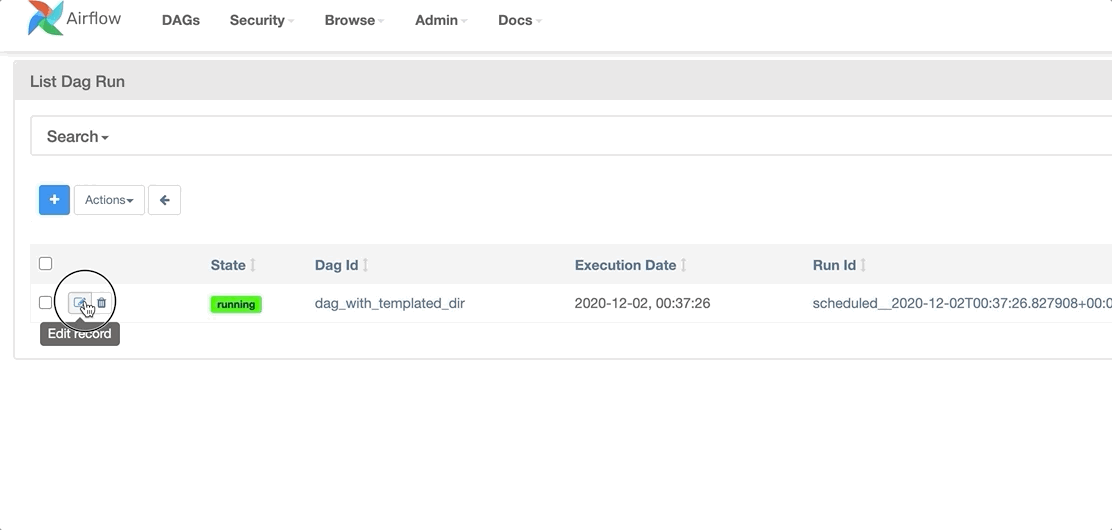Image resolution: width=1112 pixels, height=530 pixels.
Task: Click the Execution Date column header
Action: 626,265
